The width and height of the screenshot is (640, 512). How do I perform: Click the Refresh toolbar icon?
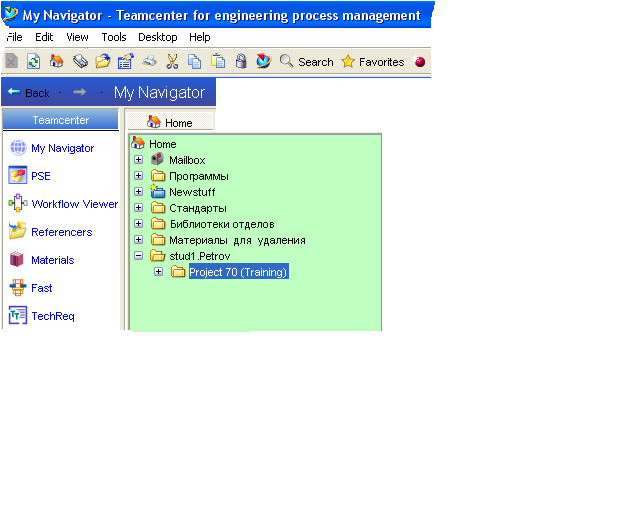(33, 62)
